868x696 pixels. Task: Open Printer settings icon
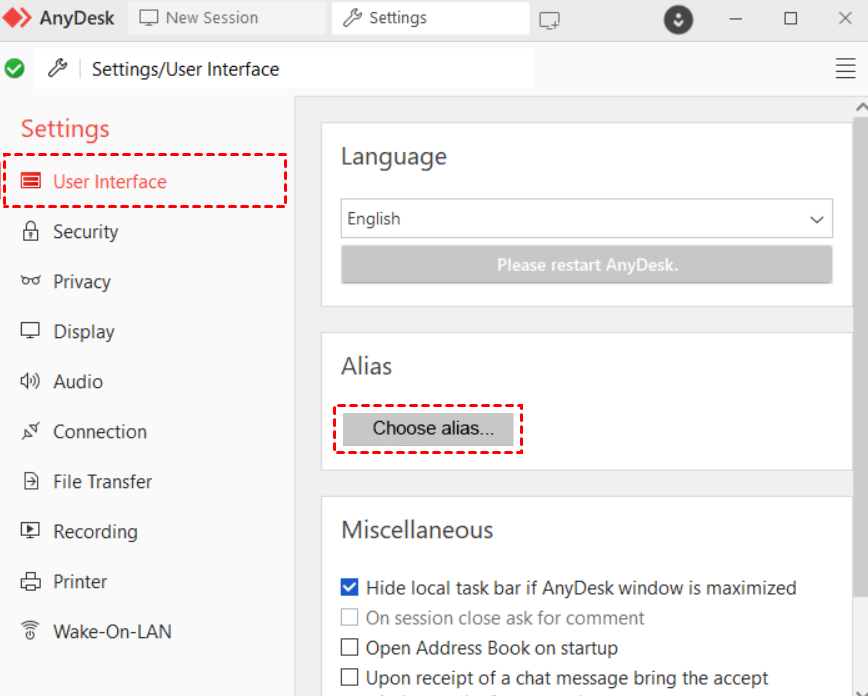tap(31, 581)
